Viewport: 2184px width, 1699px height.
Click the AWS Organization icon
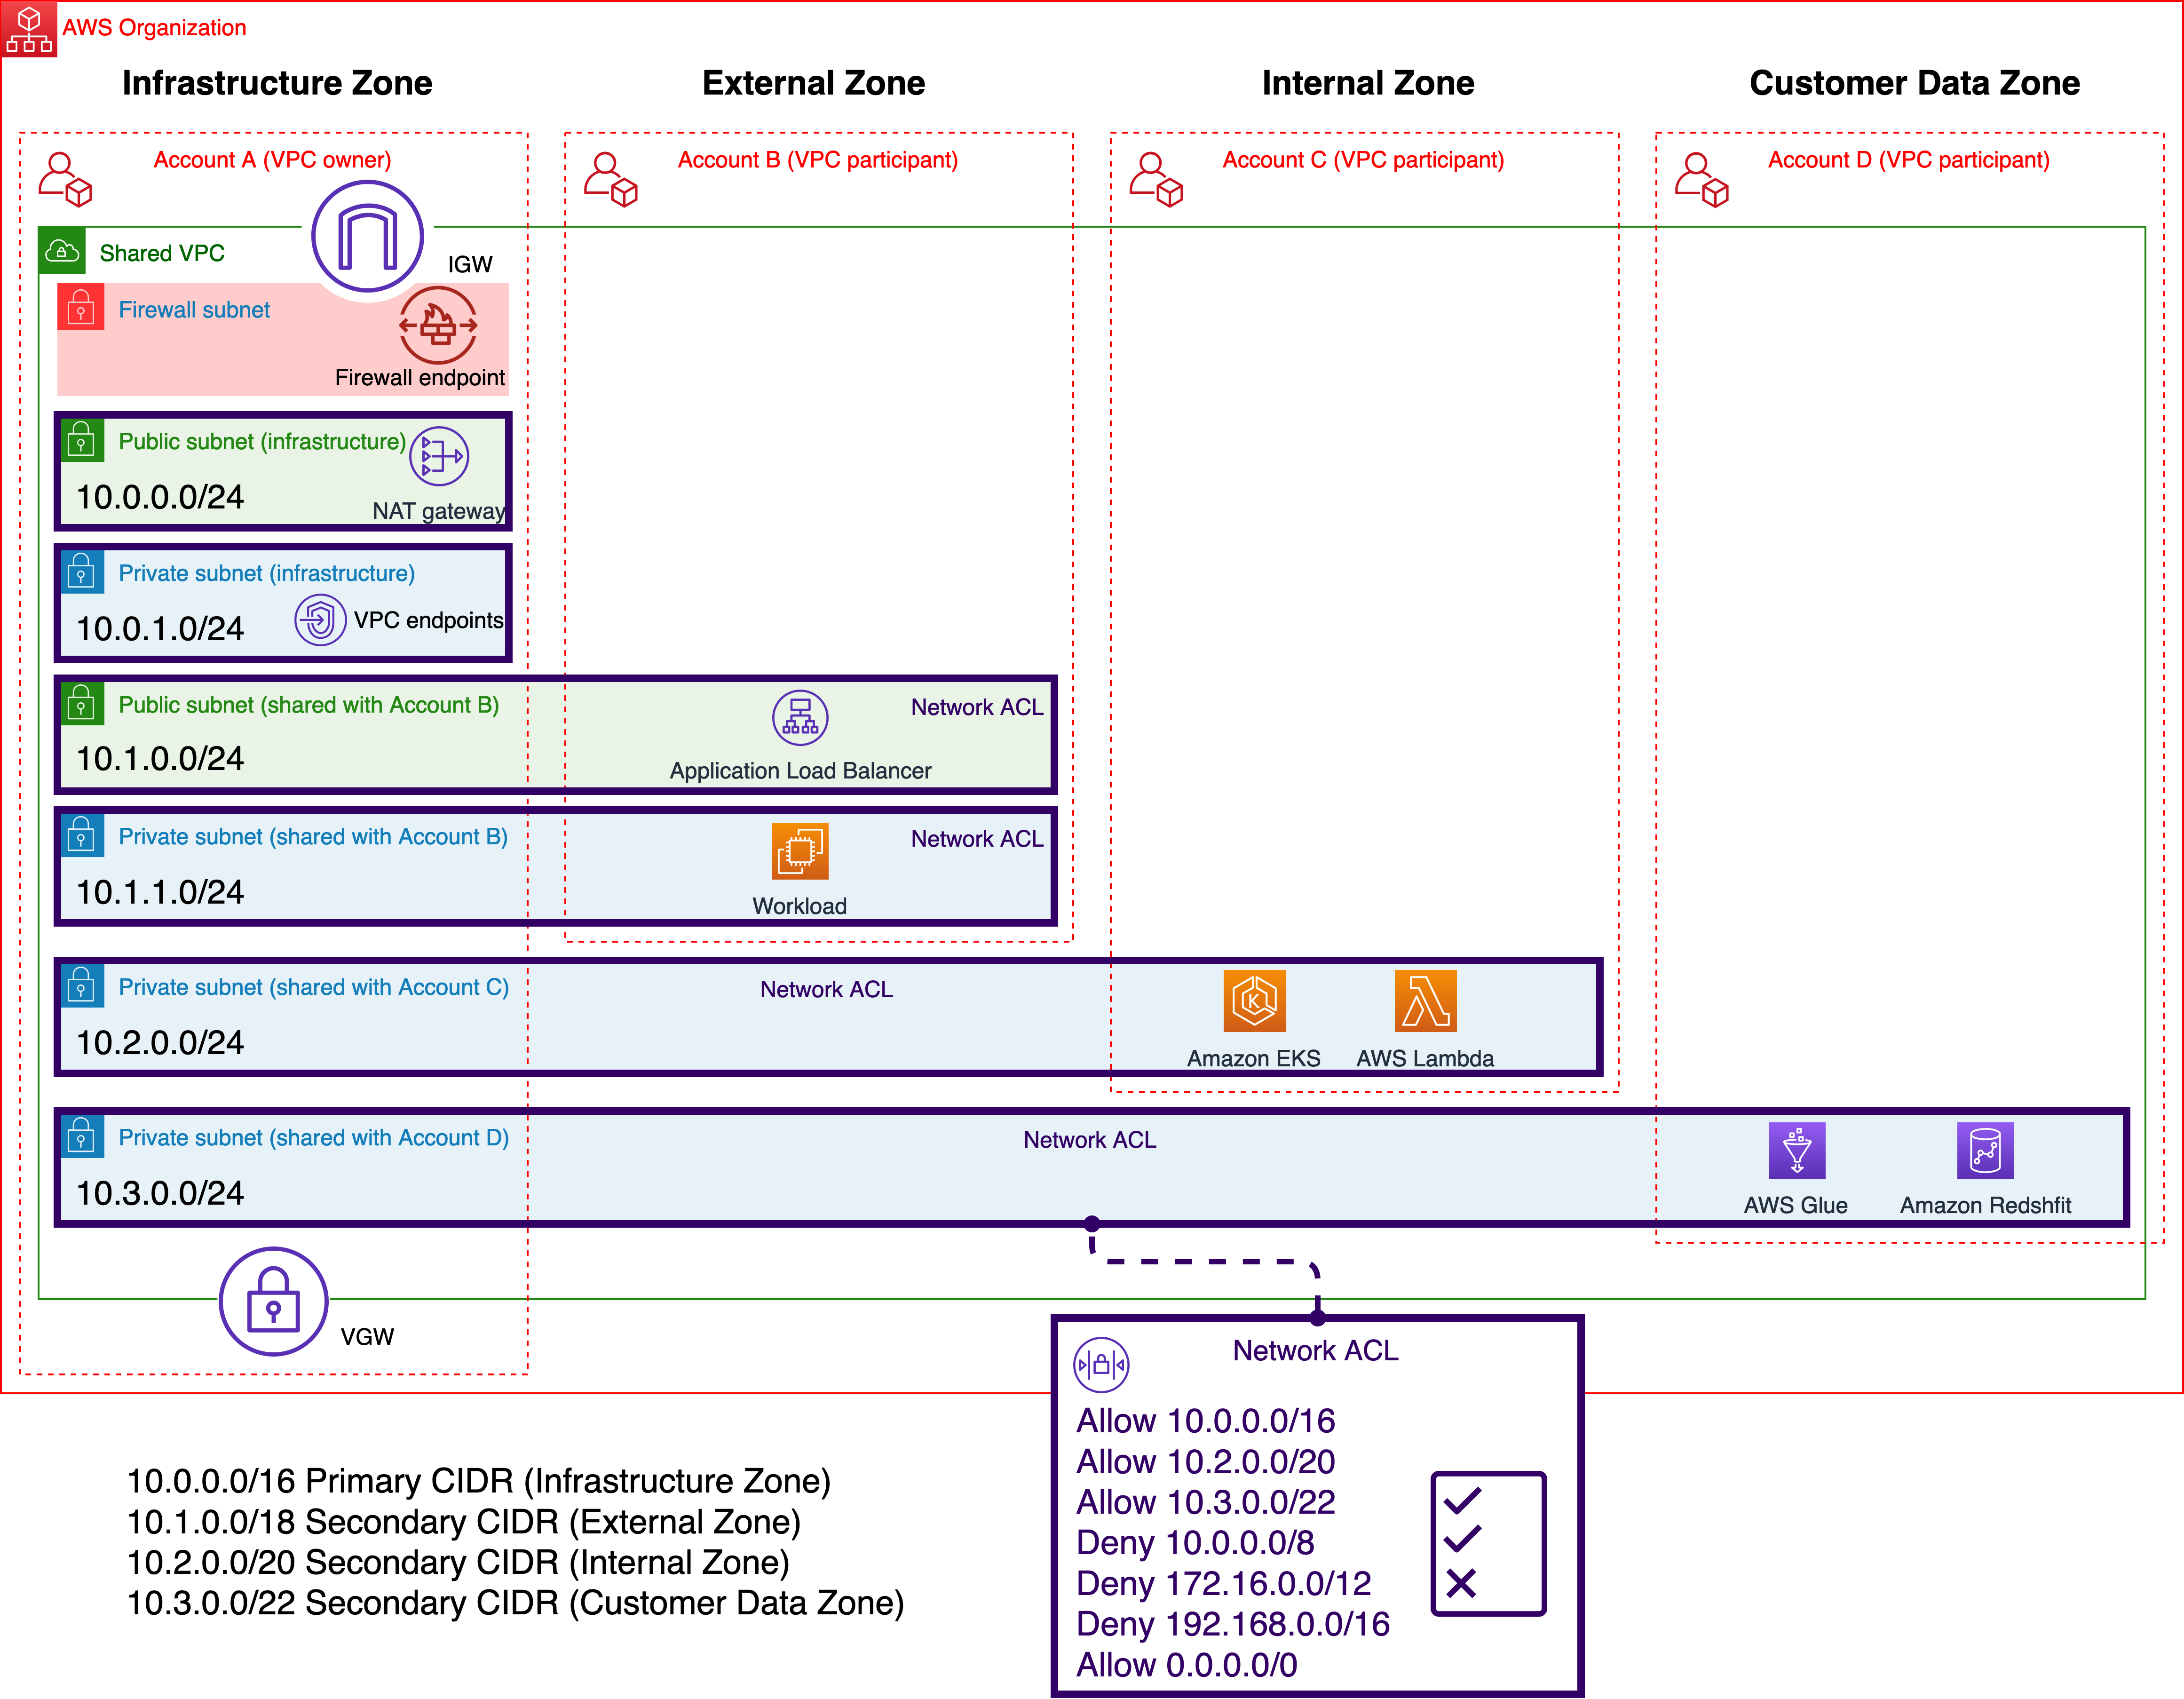click(x=29, y=29)
